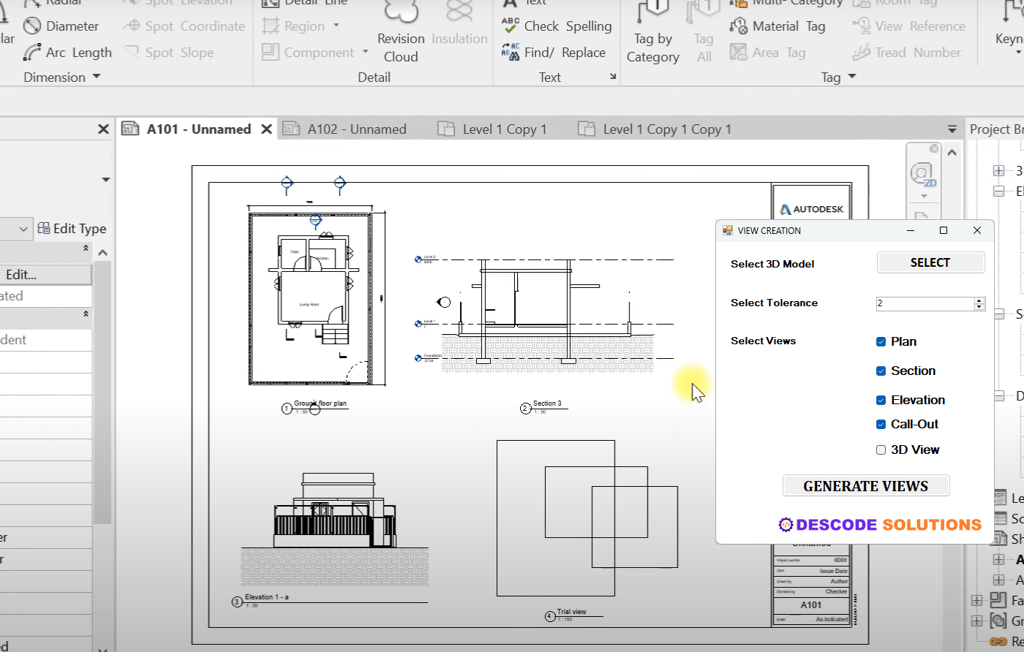The width and height of the screenshot is (1024, 652).
Task: Open Find/Replace text tool
Action: coord(554,52)
